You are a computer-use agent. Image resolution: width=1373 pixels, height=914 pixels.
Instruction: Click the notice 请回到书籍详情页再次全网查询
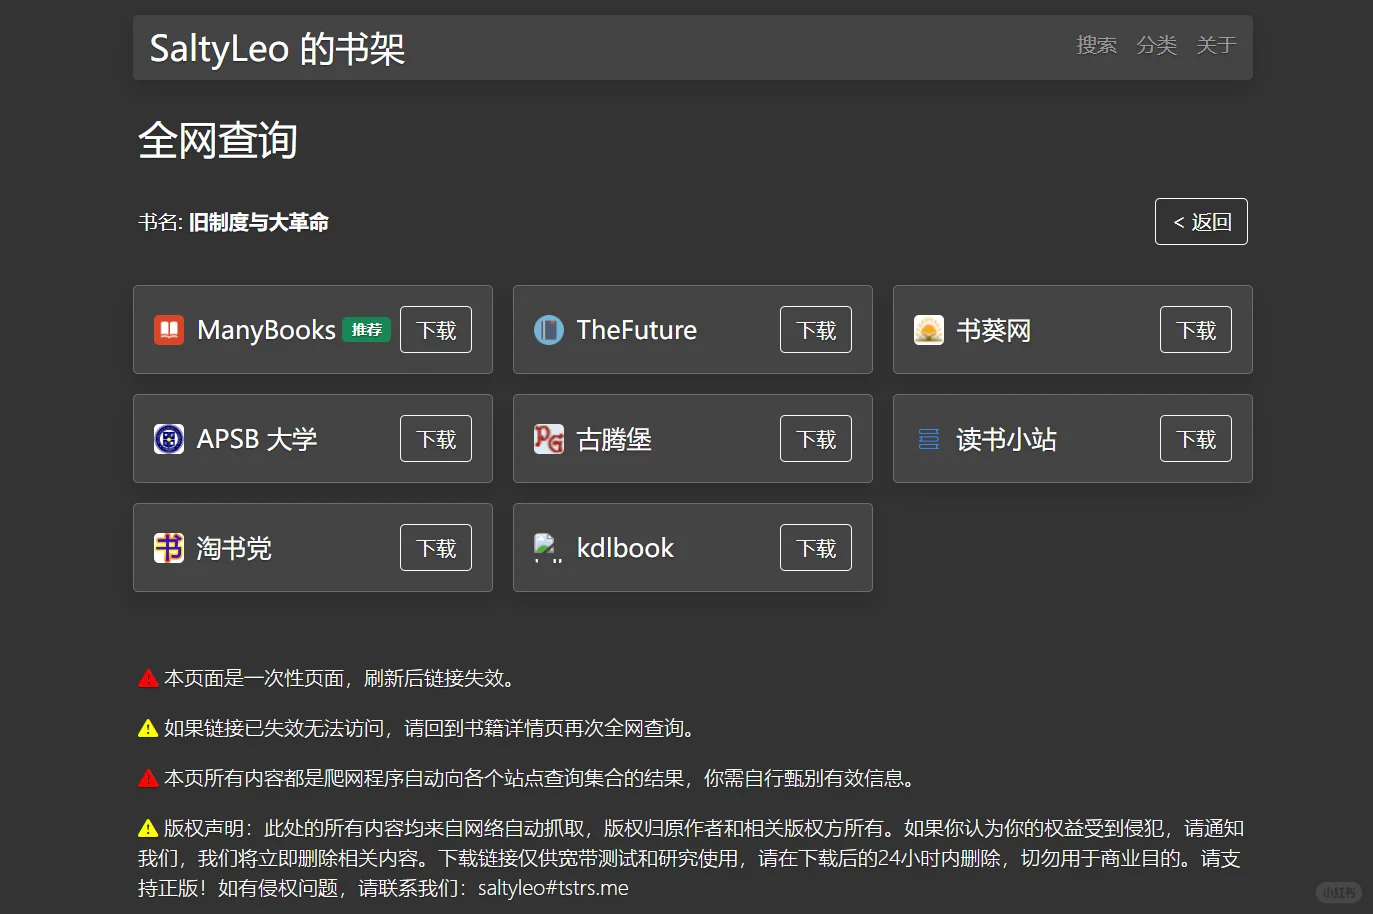(544, 728)
